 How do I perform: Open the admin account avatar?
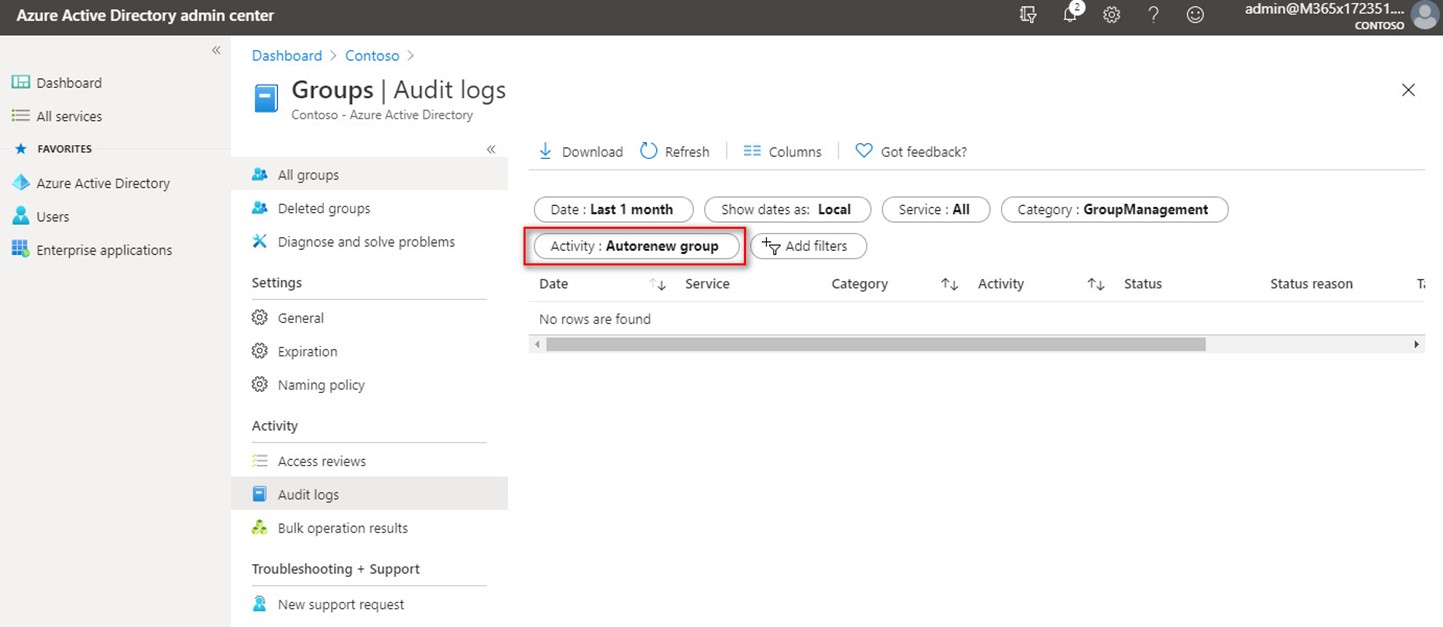coord(1424,15)
